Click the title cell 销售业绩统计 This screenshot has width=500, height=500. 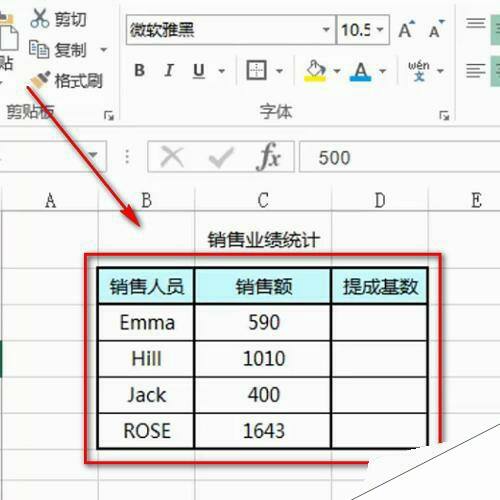[263, 239]
